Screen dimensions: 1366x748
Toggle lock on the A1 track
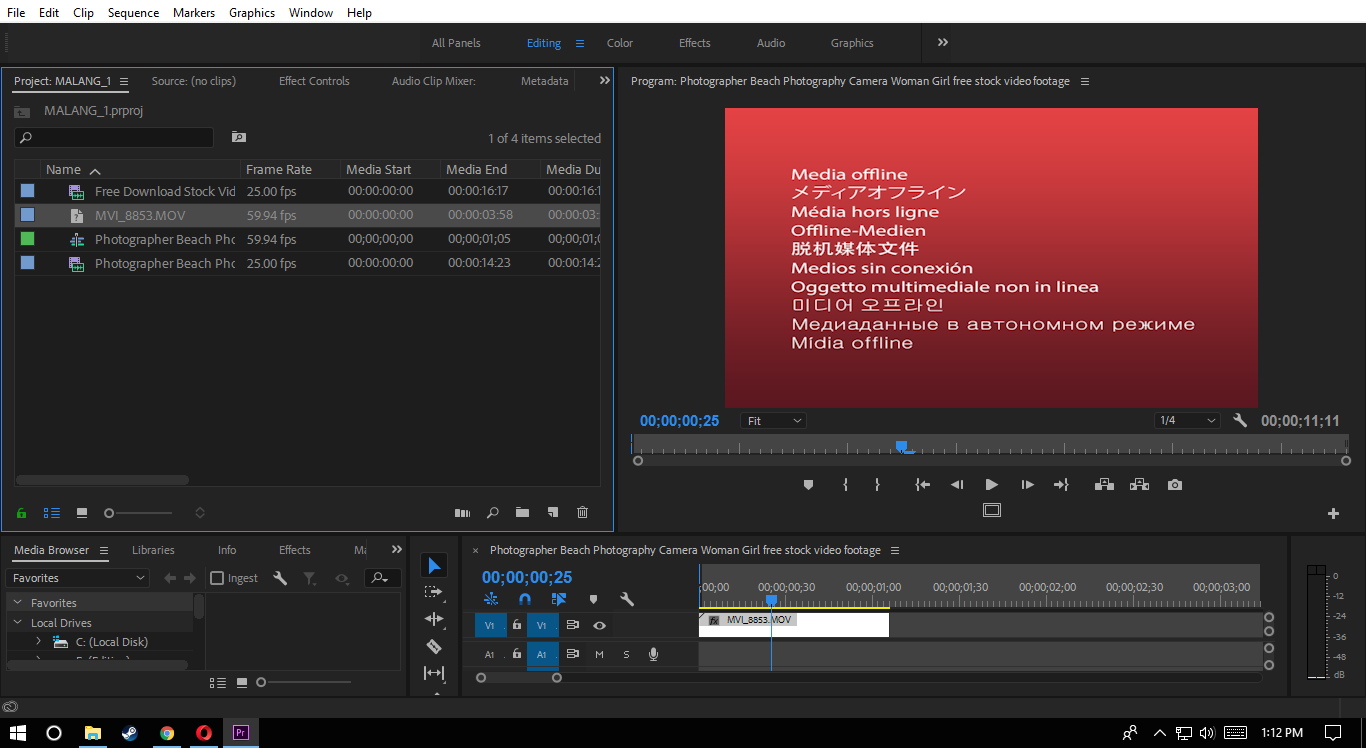[516, 654]
